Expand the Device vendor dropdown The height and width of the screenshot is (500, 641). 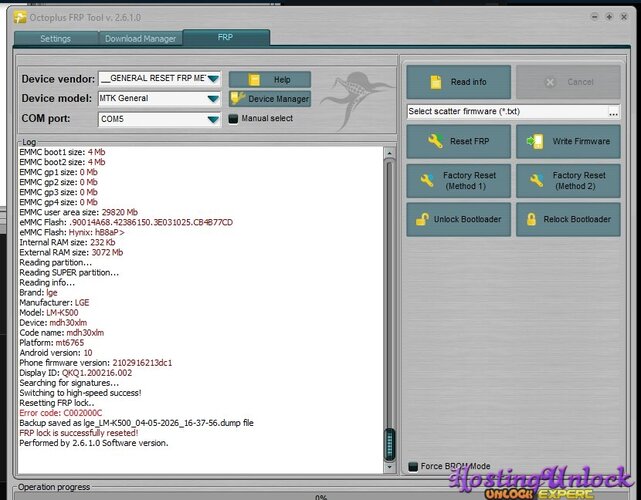click(x=213, y=78)
